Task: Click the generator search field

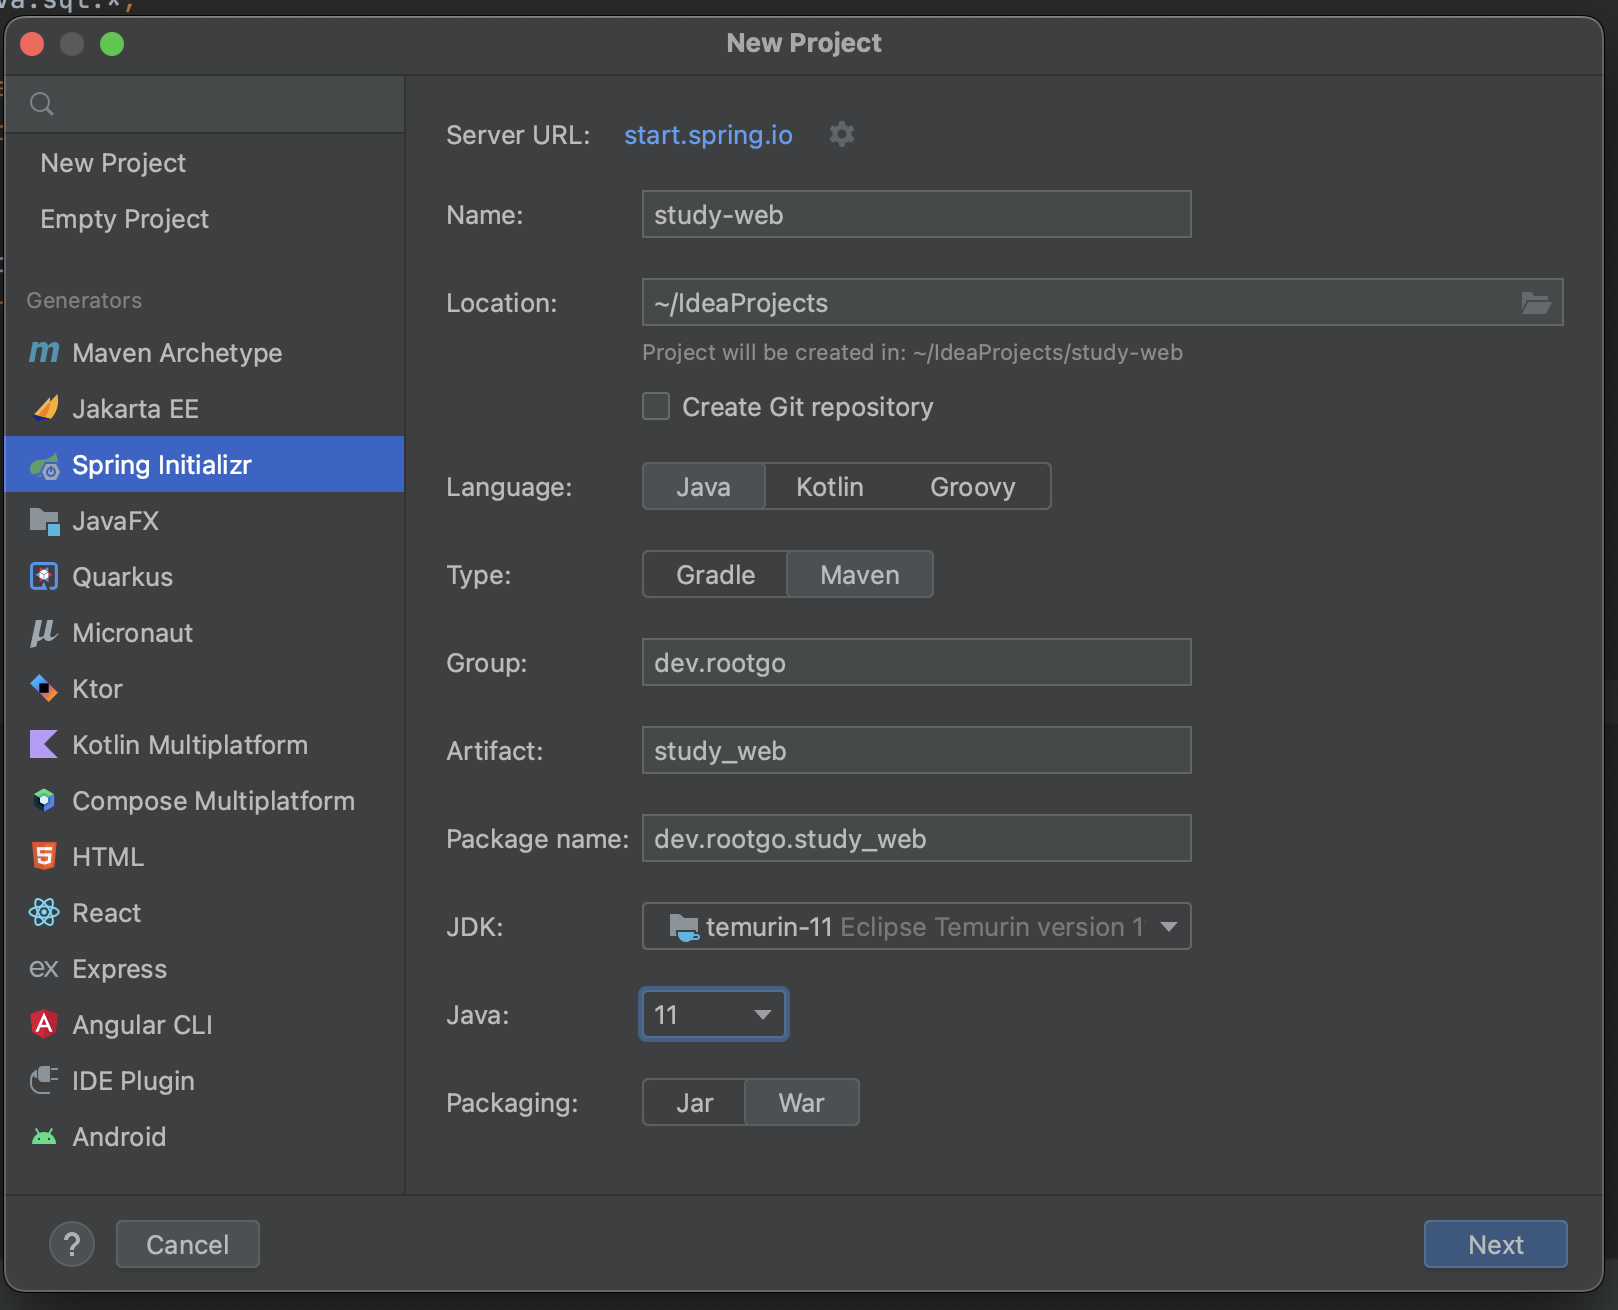Action: point(204,104)
